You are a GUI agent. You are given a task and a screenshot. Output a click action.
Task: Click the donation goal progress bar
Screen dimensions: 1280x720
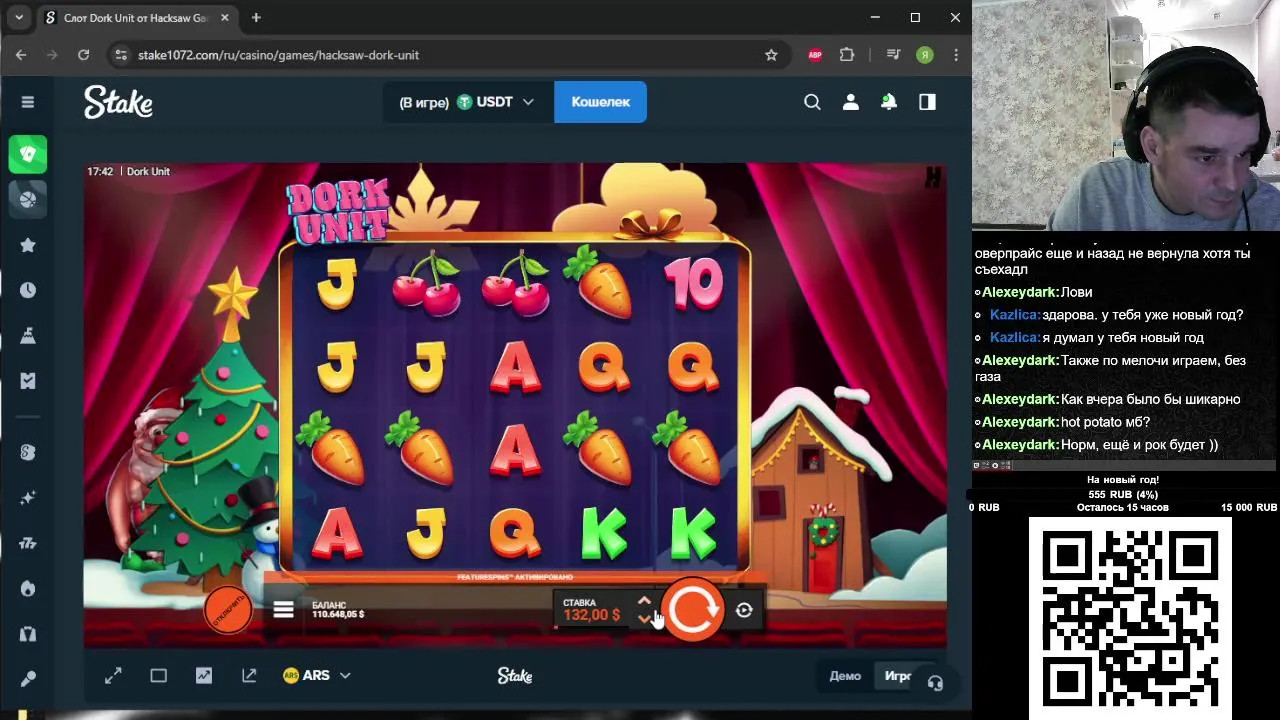tap(1123, 494)
